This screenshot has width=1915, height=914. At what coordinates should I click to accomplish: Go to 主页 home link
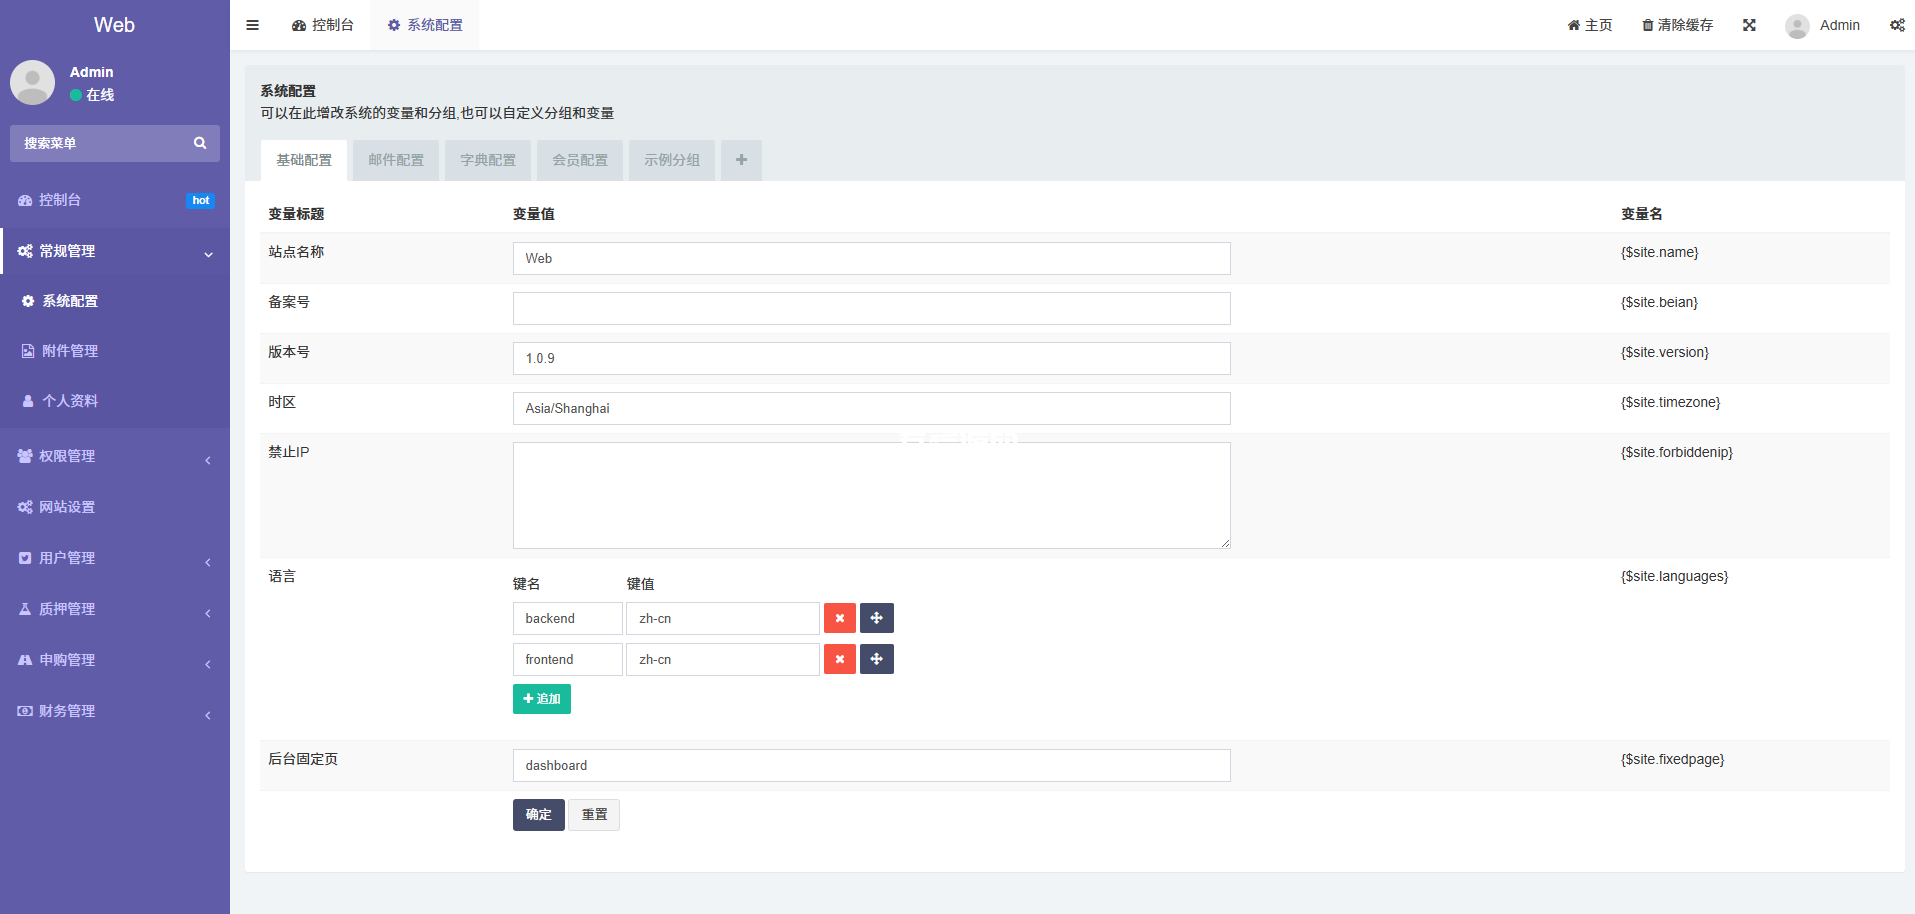(x=1590, y=25)
